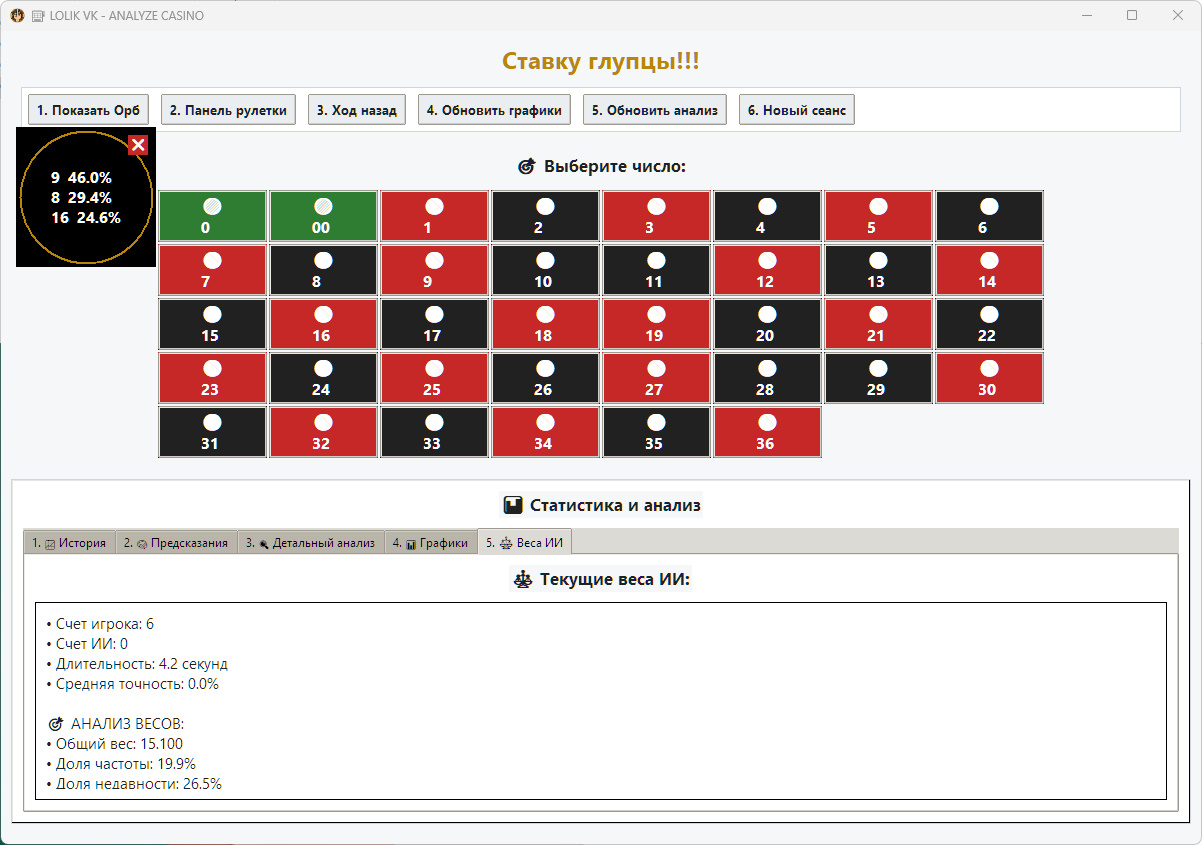Choose red number 1
The image size is (1202, 845).
[434, 216]
